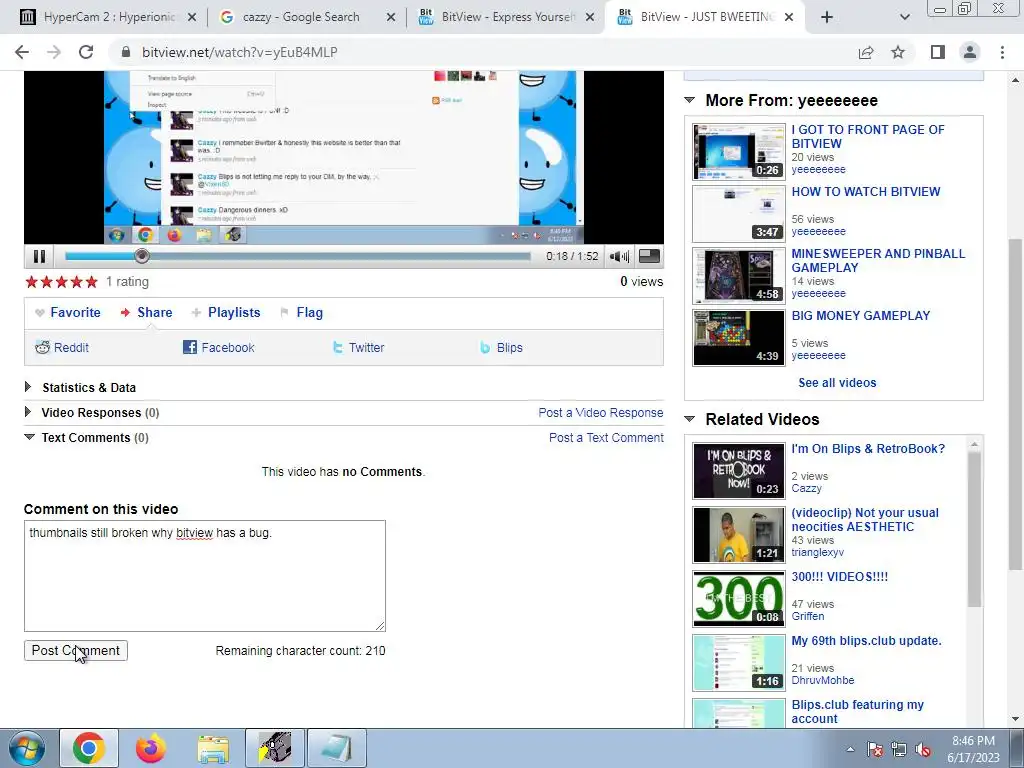
Task: Rate the video with the fifth star
Action: pos(91,281)
